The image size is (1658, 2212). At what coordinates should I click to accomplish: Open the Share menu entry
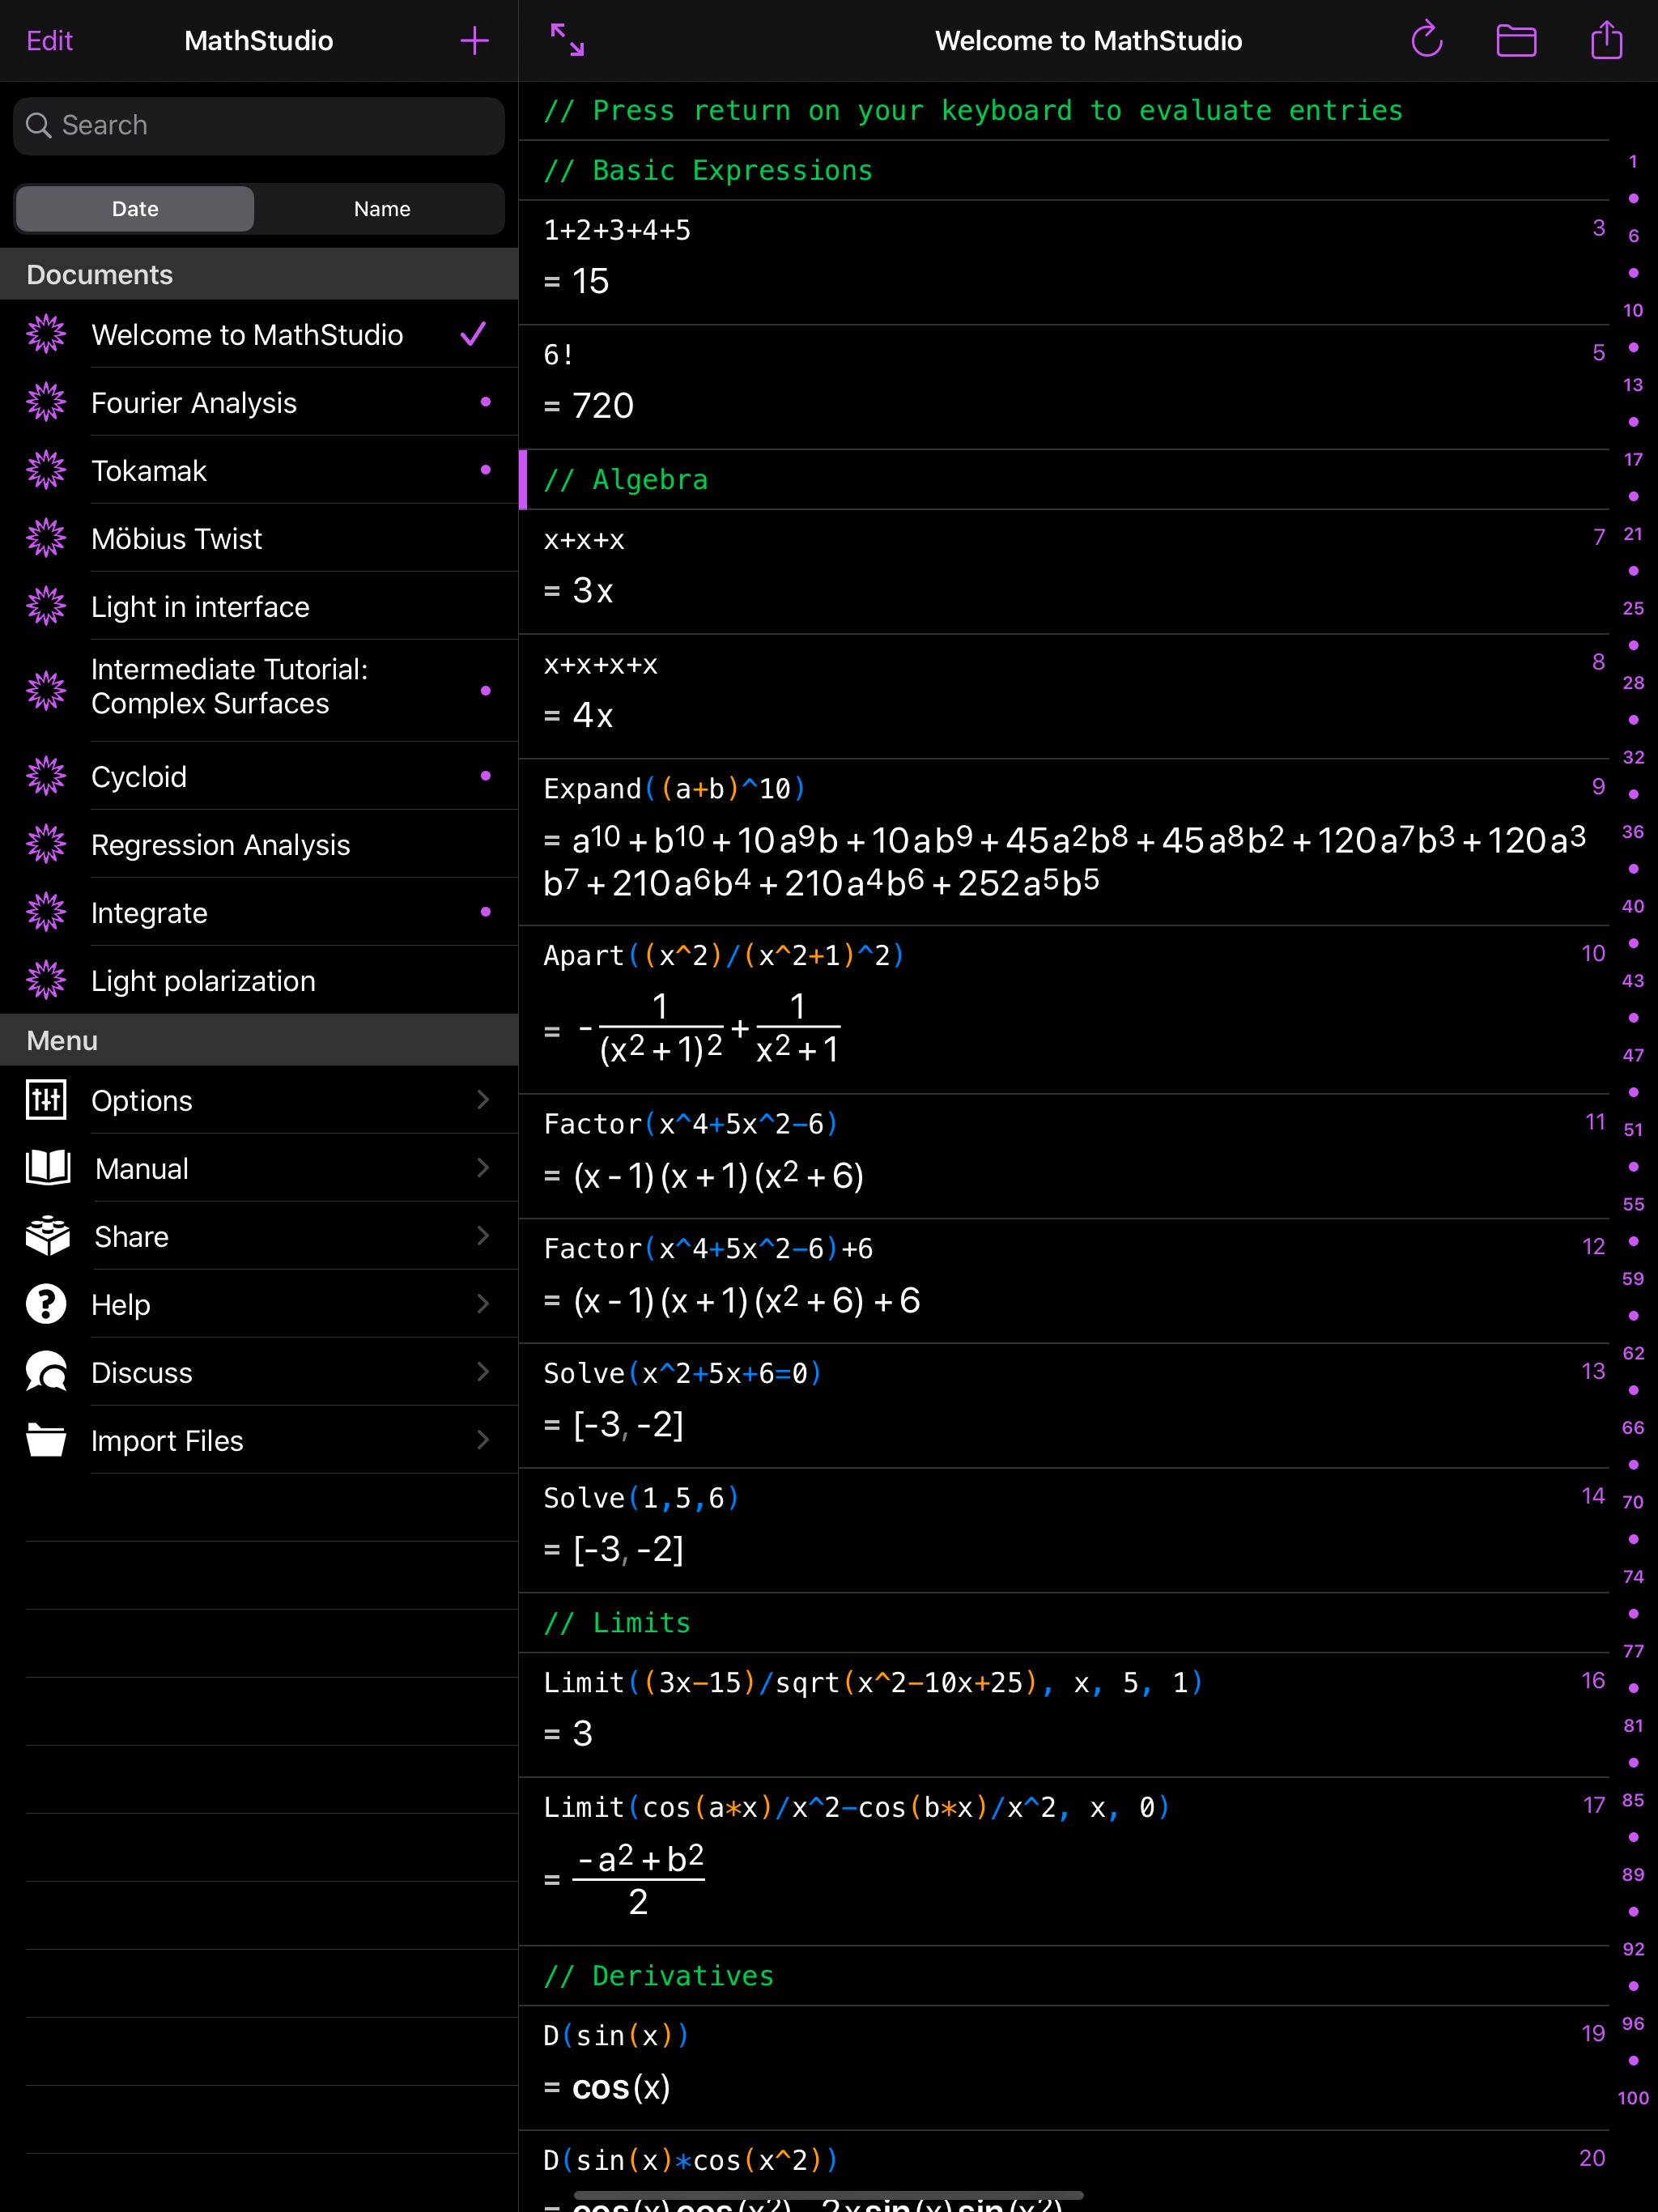131,1236
